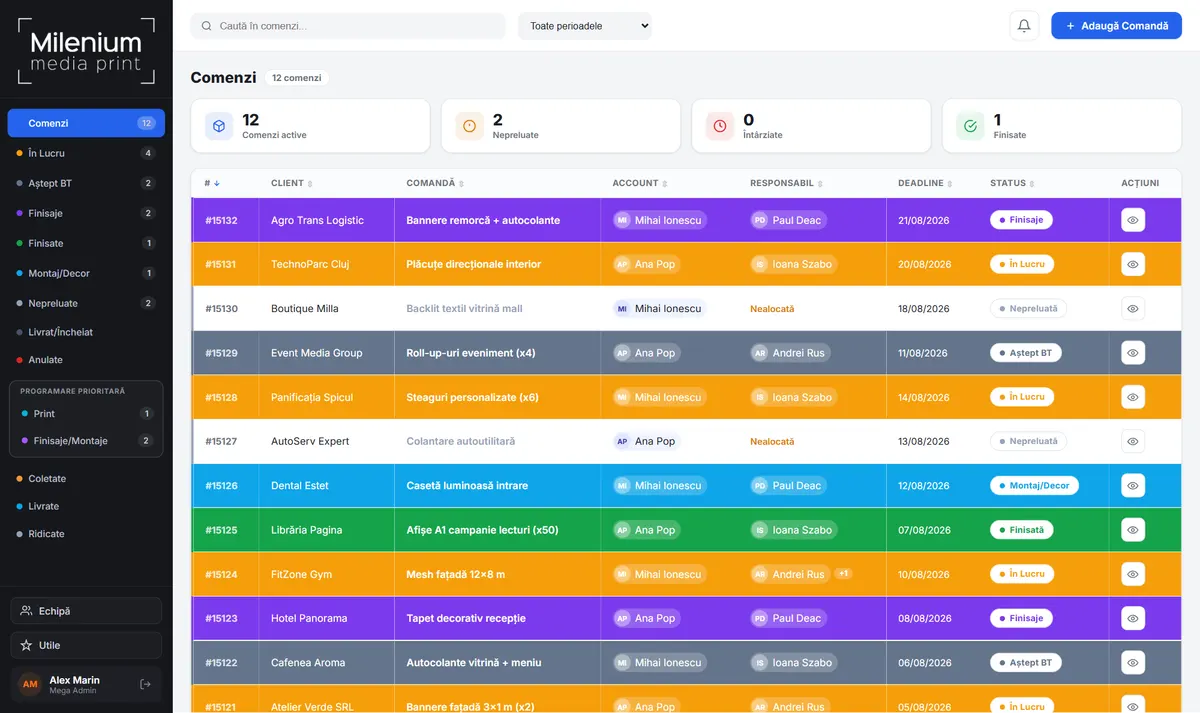The height and width of the screenshot is (713, 1200).
Task: Open the Toate perioadele period dropdown
Action: tap(585, 26)
